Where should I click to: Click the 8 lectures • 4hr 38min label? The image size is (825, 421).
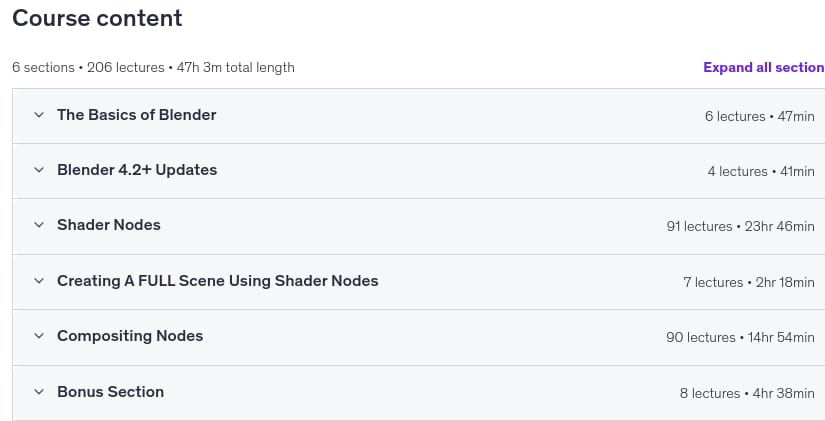(747, 394)
